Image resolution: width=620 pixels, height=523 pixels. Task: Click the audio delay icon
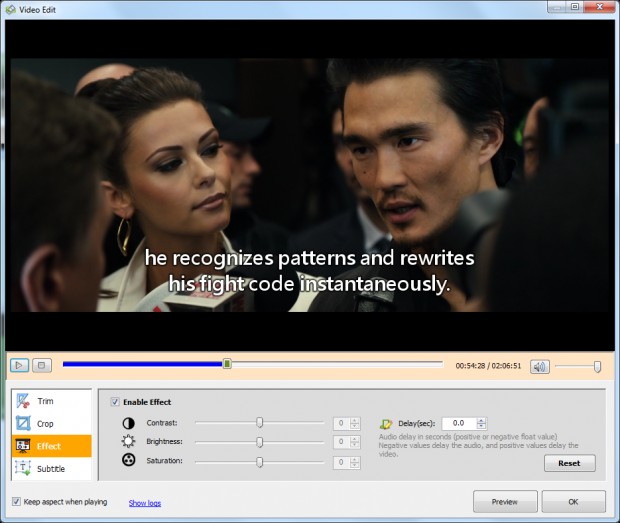point(386,424)
